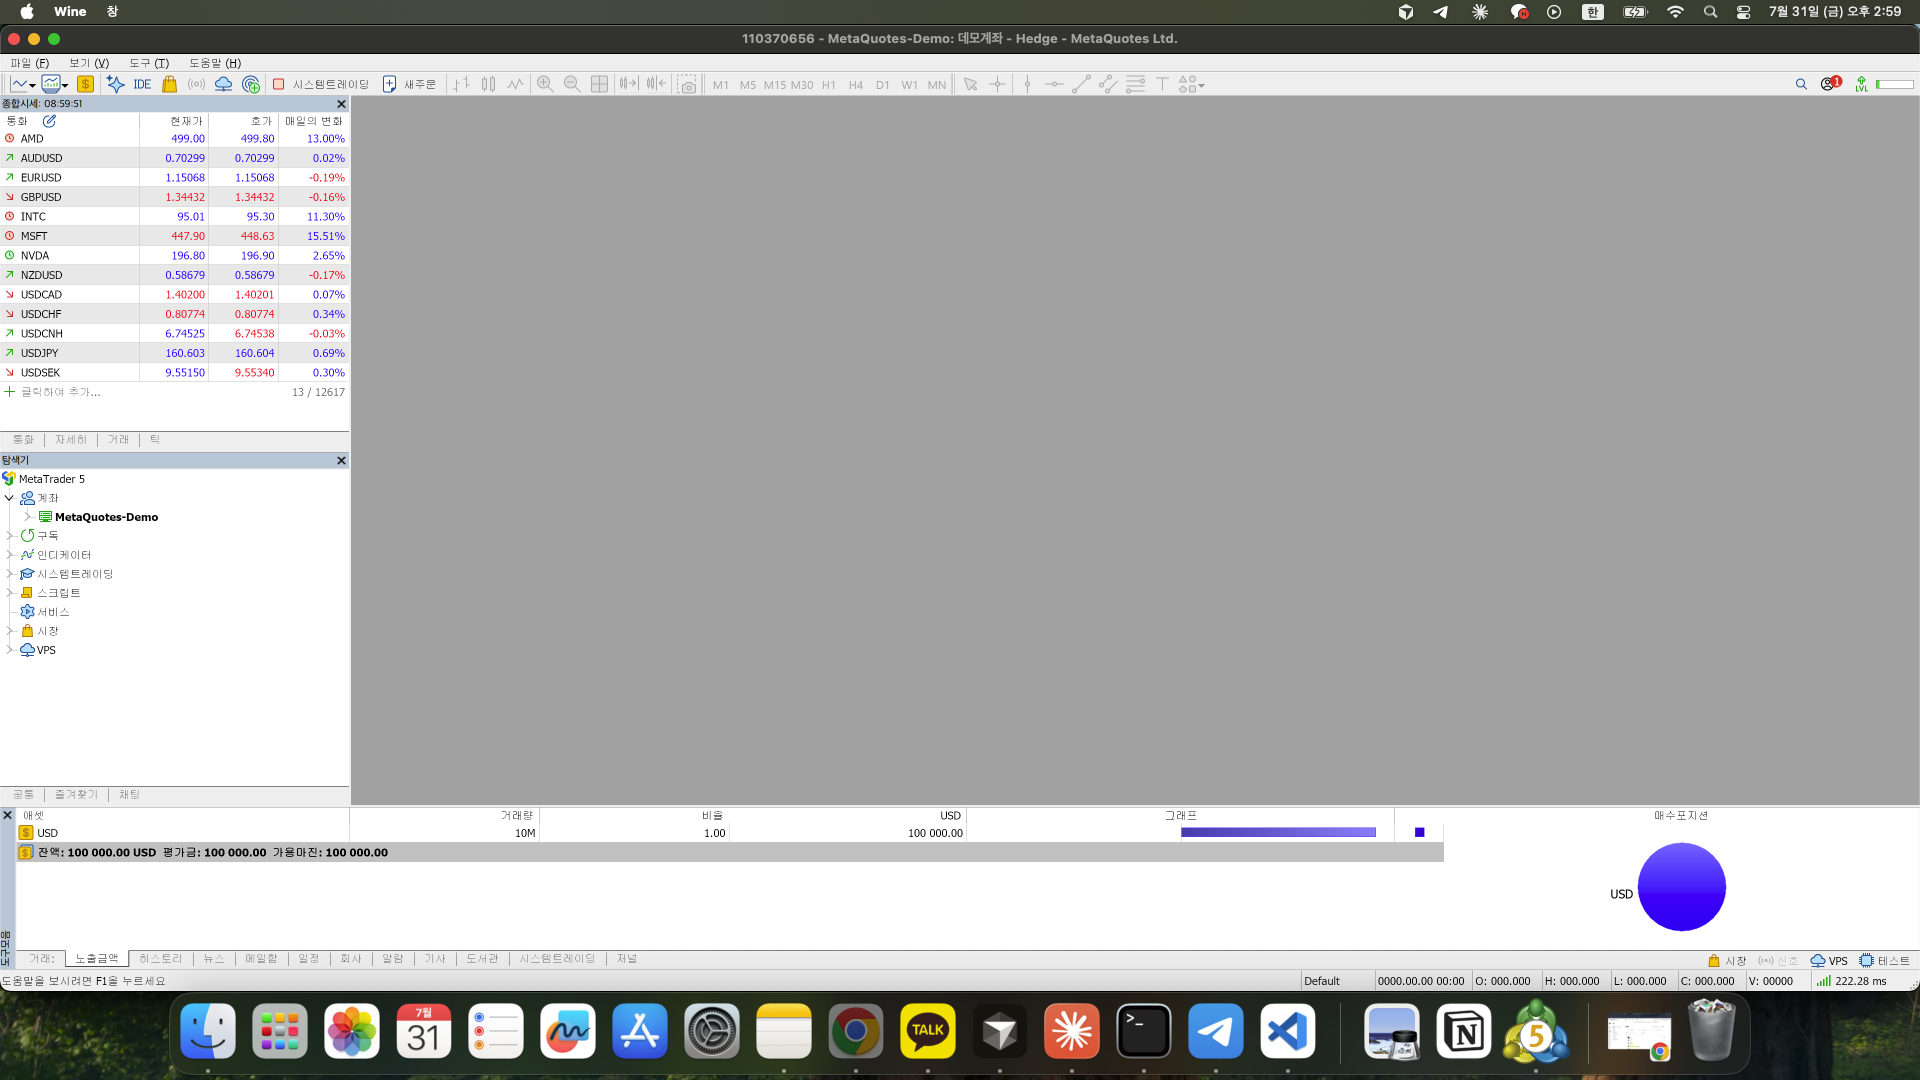Select the 즐겨찾기 navigator tab
The height and width of the screenshot is (1080, 1920).
pos(76,795)
